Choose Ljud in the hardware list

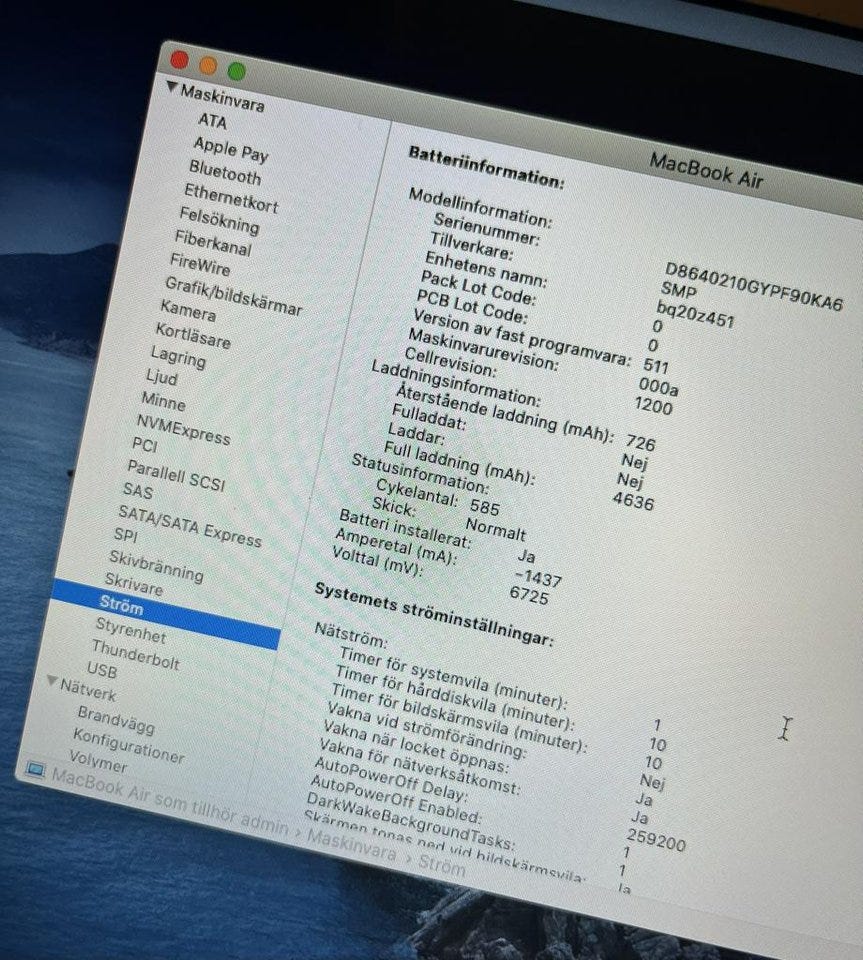tap(162, 377)
